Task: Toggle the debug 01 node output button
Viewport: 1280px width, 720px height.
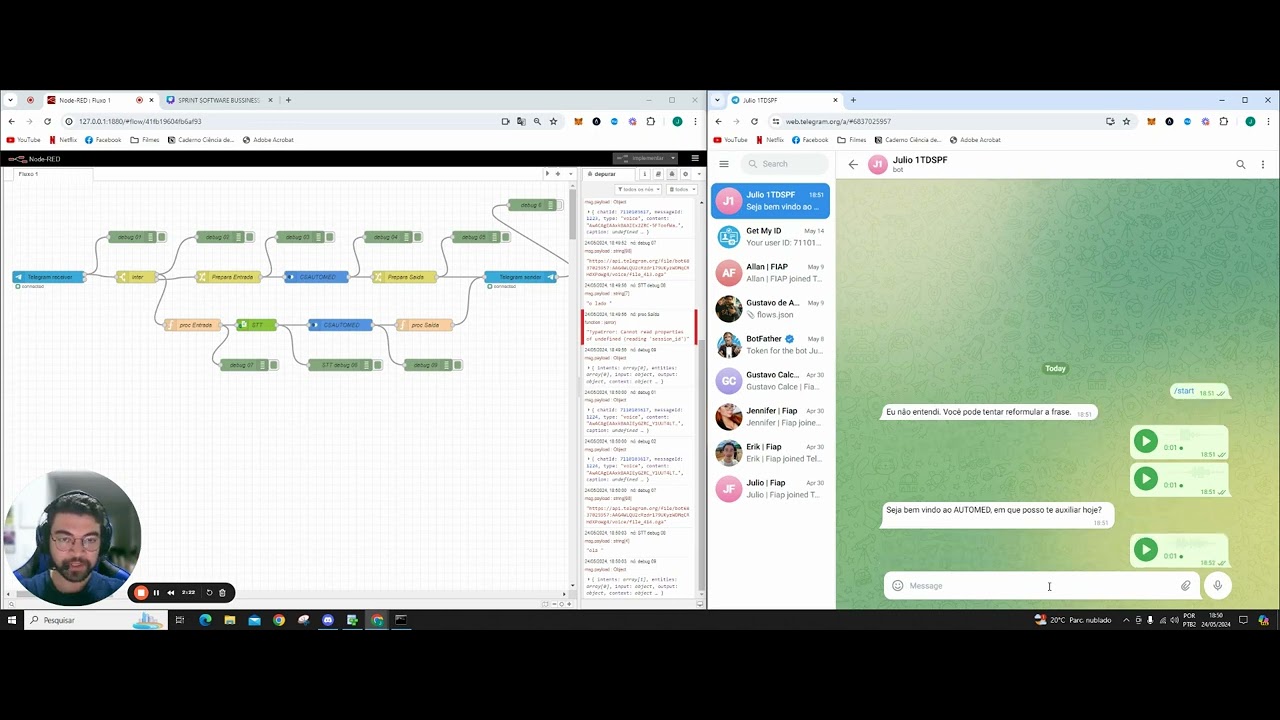Action: coord(162,237)
